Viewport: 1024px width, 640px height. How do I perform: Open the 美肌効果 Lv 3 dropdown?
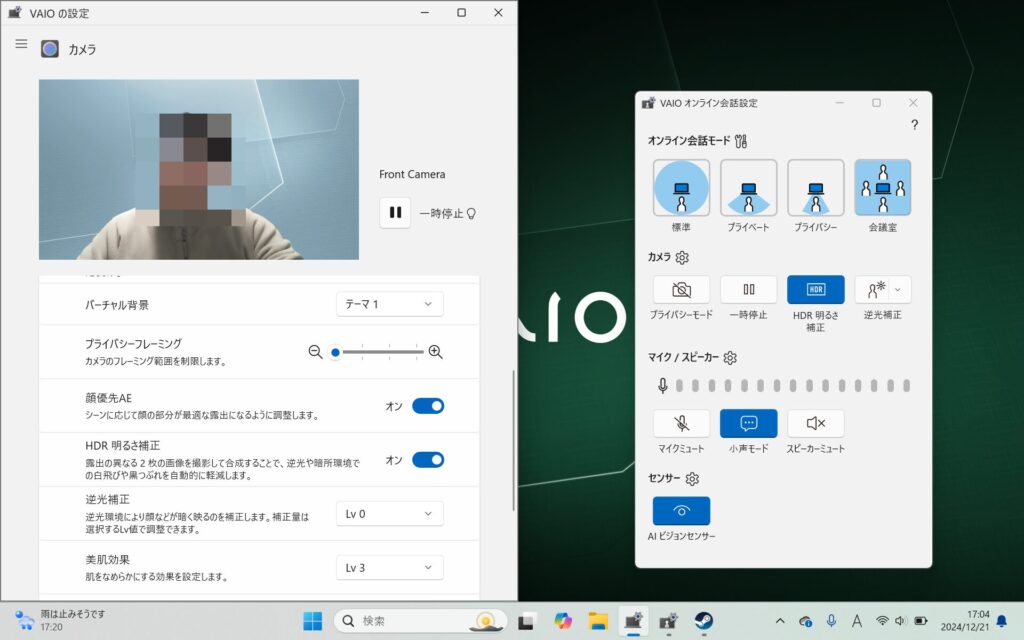389,568
